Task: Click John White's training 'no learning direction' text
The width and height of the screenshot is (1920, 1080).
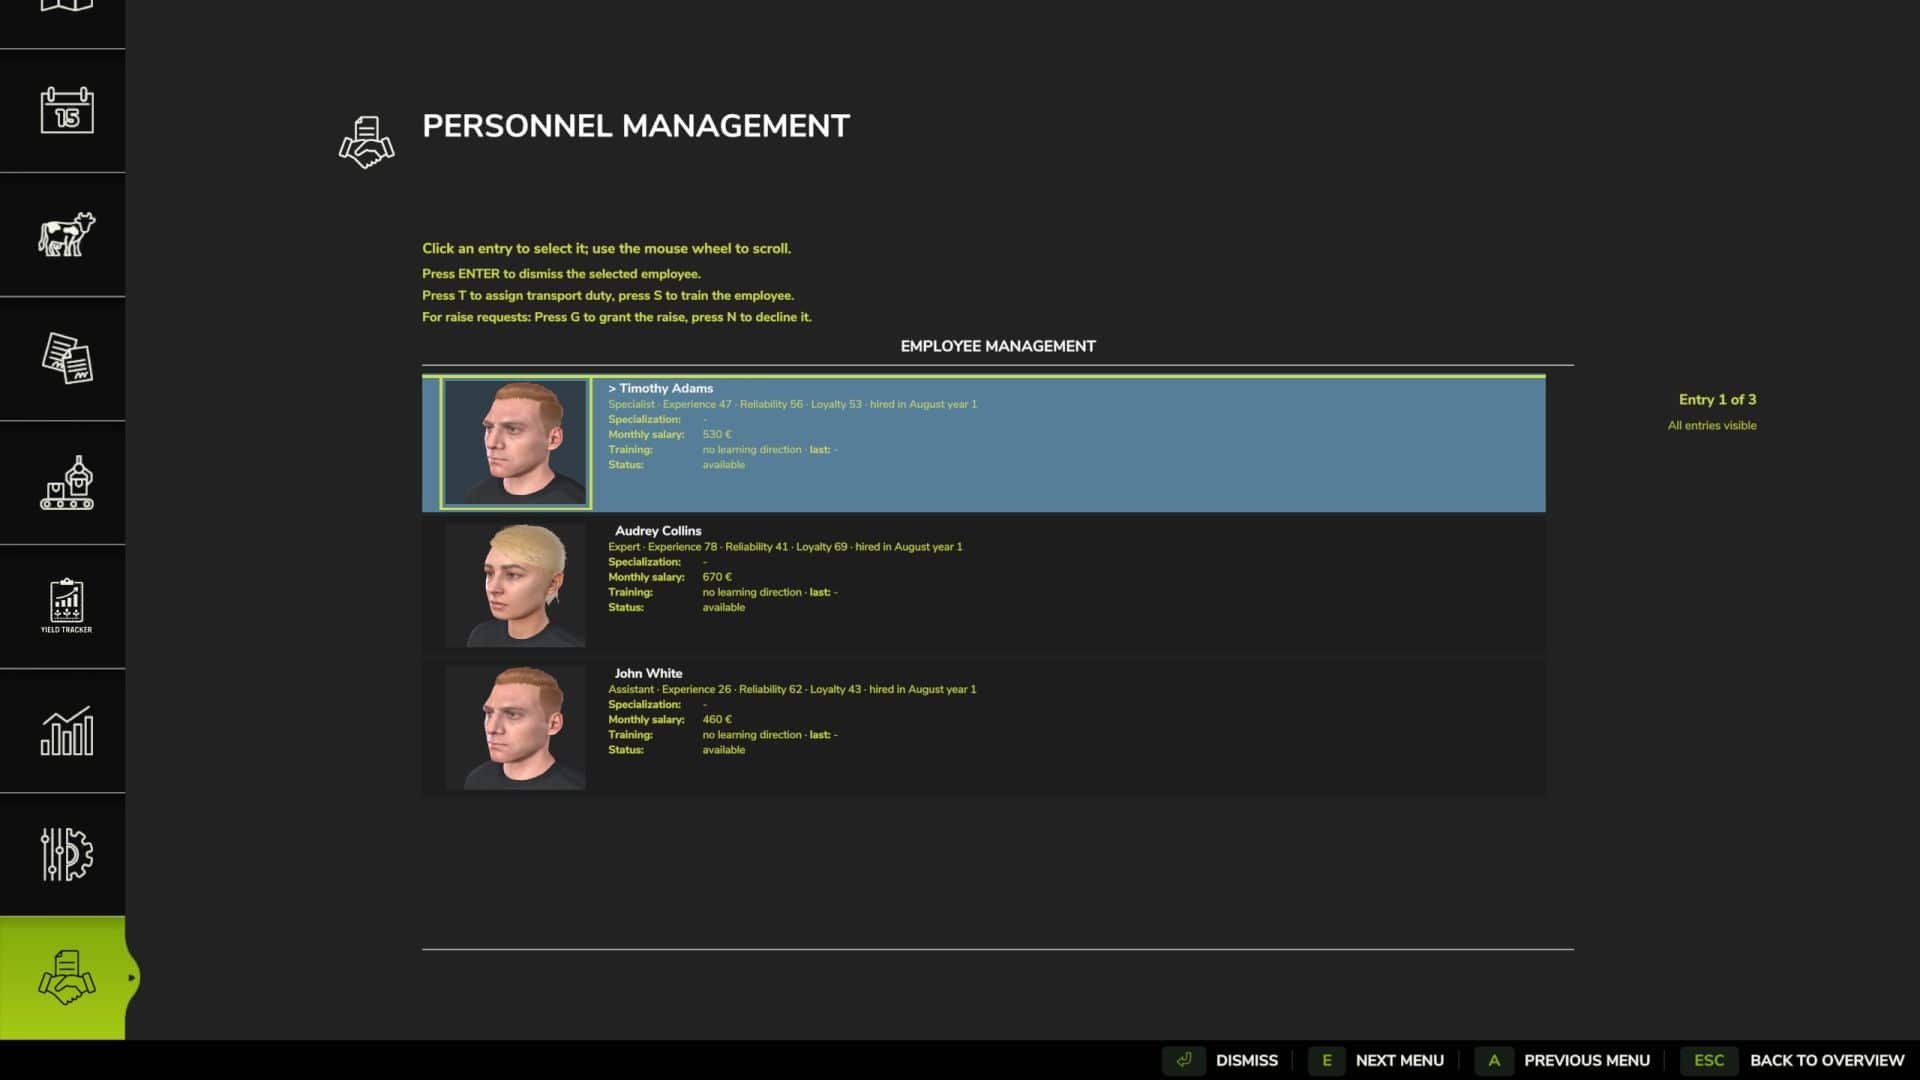Action: click(x=752, y=735)
